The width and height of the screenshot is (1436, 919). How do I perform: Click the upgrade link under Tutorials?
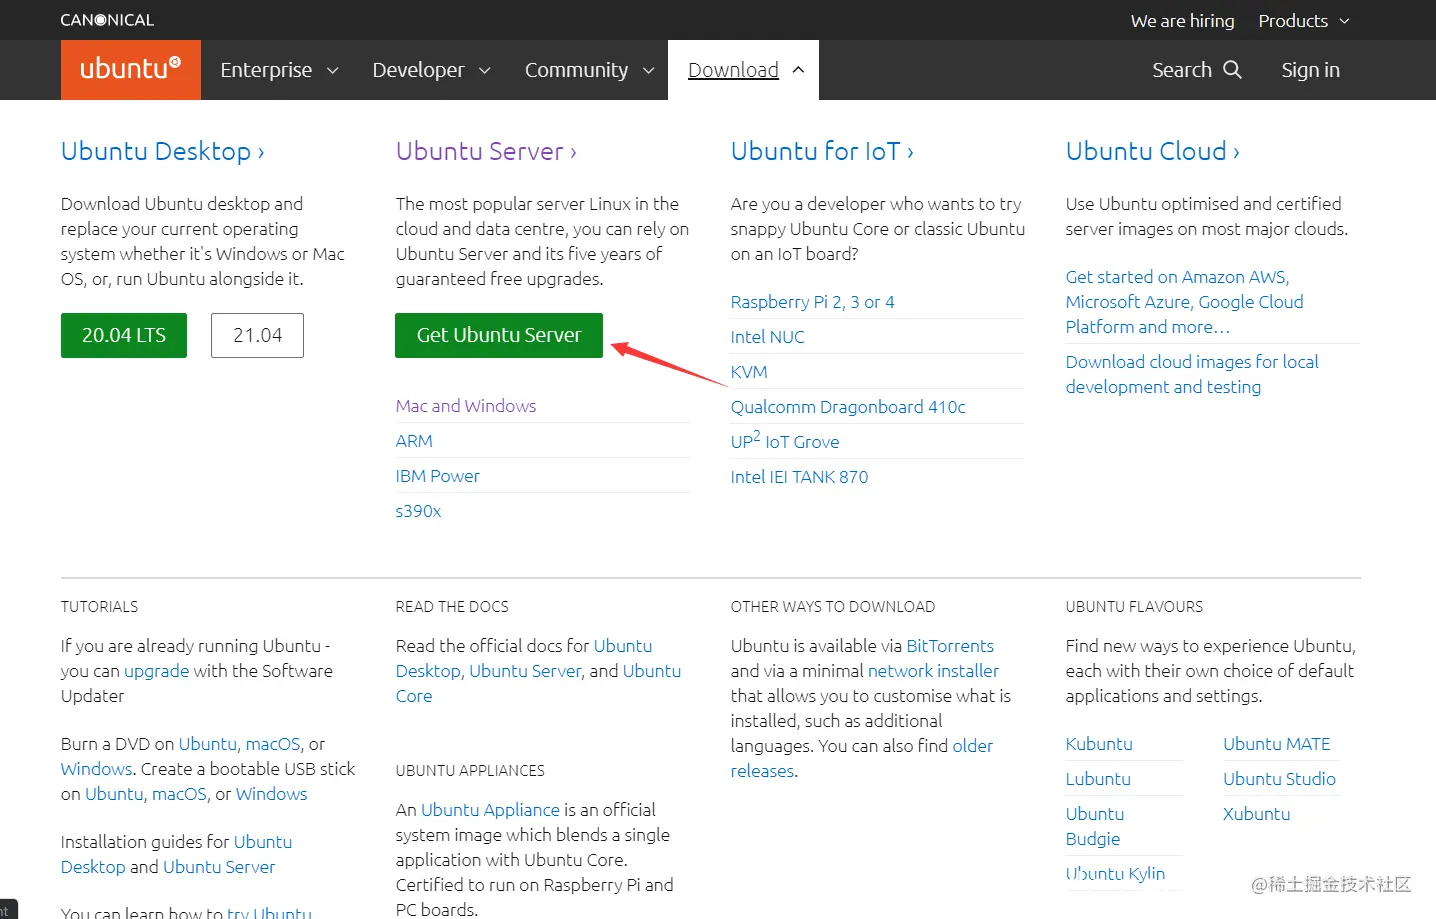(156, 671)
